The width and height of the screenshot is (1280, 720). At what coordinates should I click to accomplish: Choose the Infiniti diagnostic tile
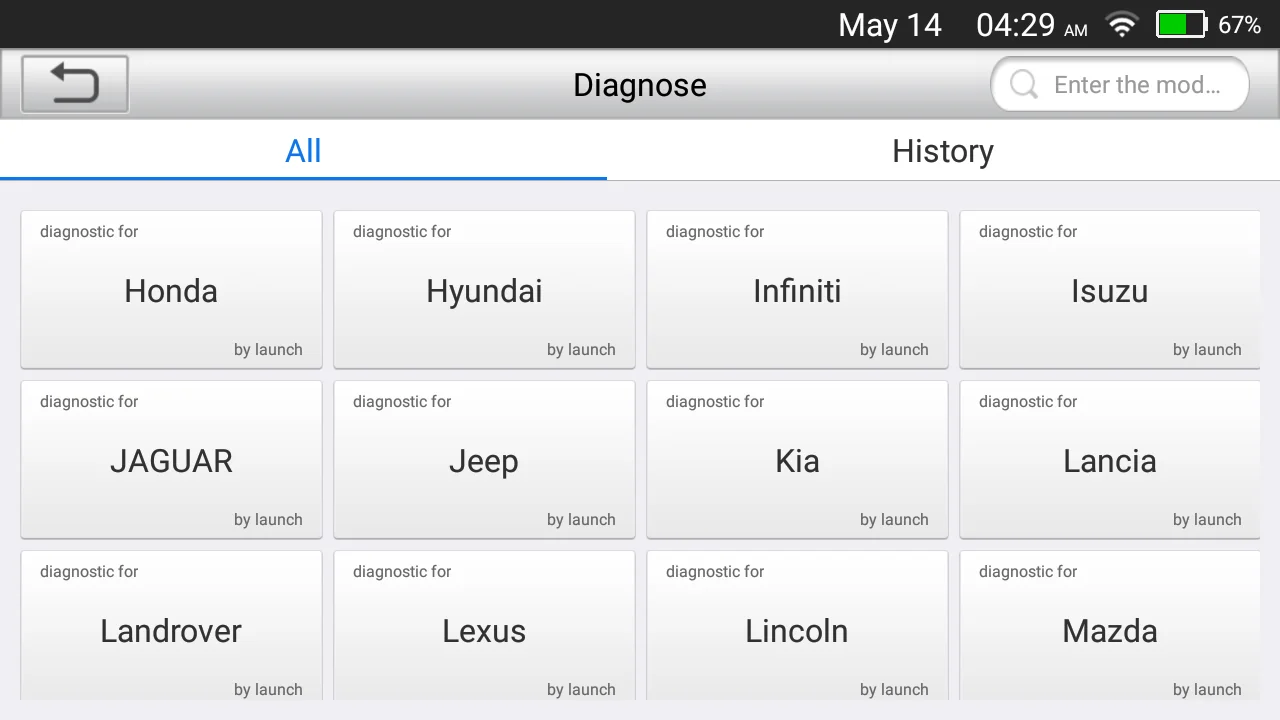pos(797,289)
